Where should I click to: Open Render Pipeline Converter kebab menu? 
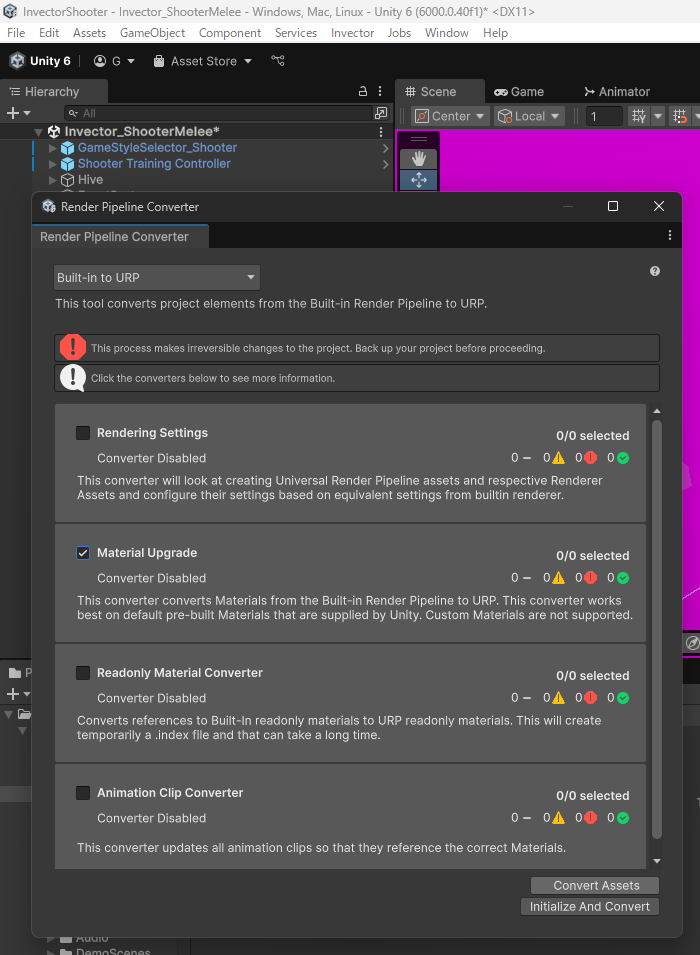tap(670, 236)
